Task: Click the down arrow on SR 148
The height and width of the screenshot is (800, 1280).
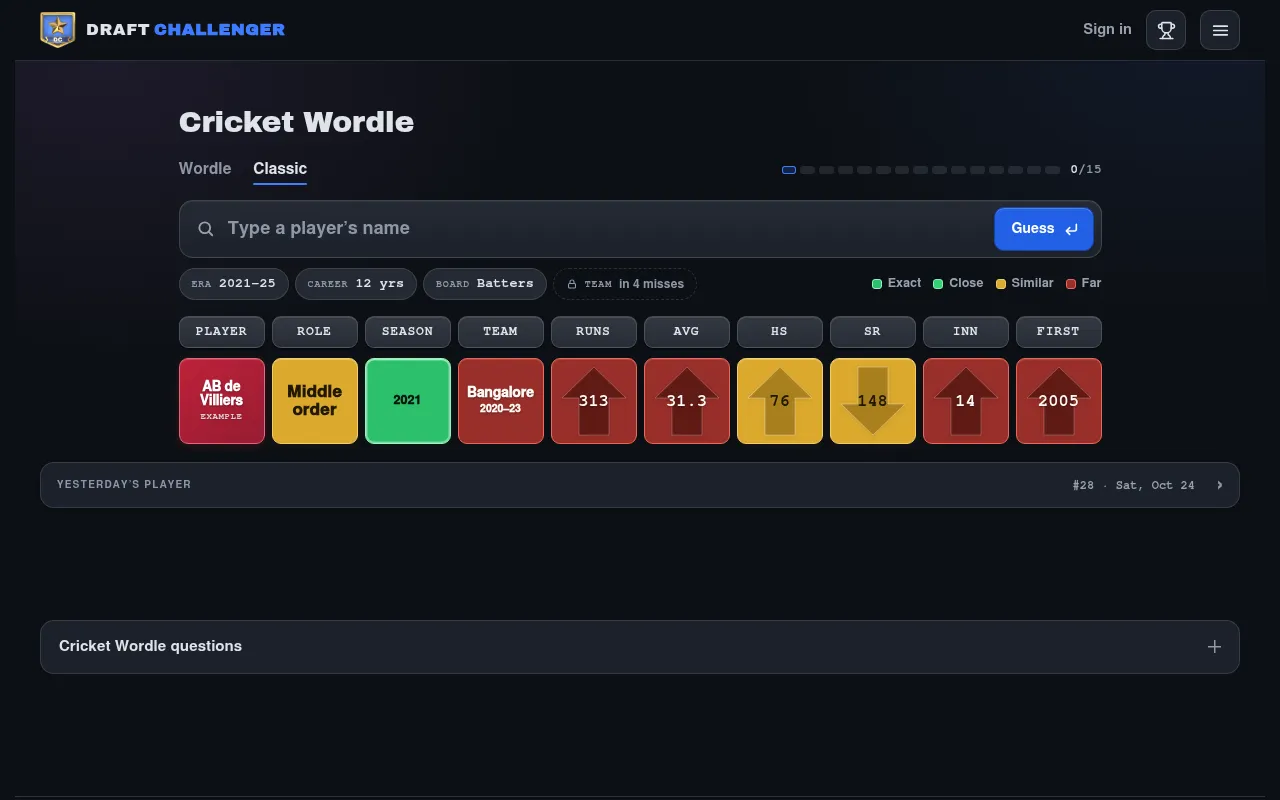Action: (873, 401)
